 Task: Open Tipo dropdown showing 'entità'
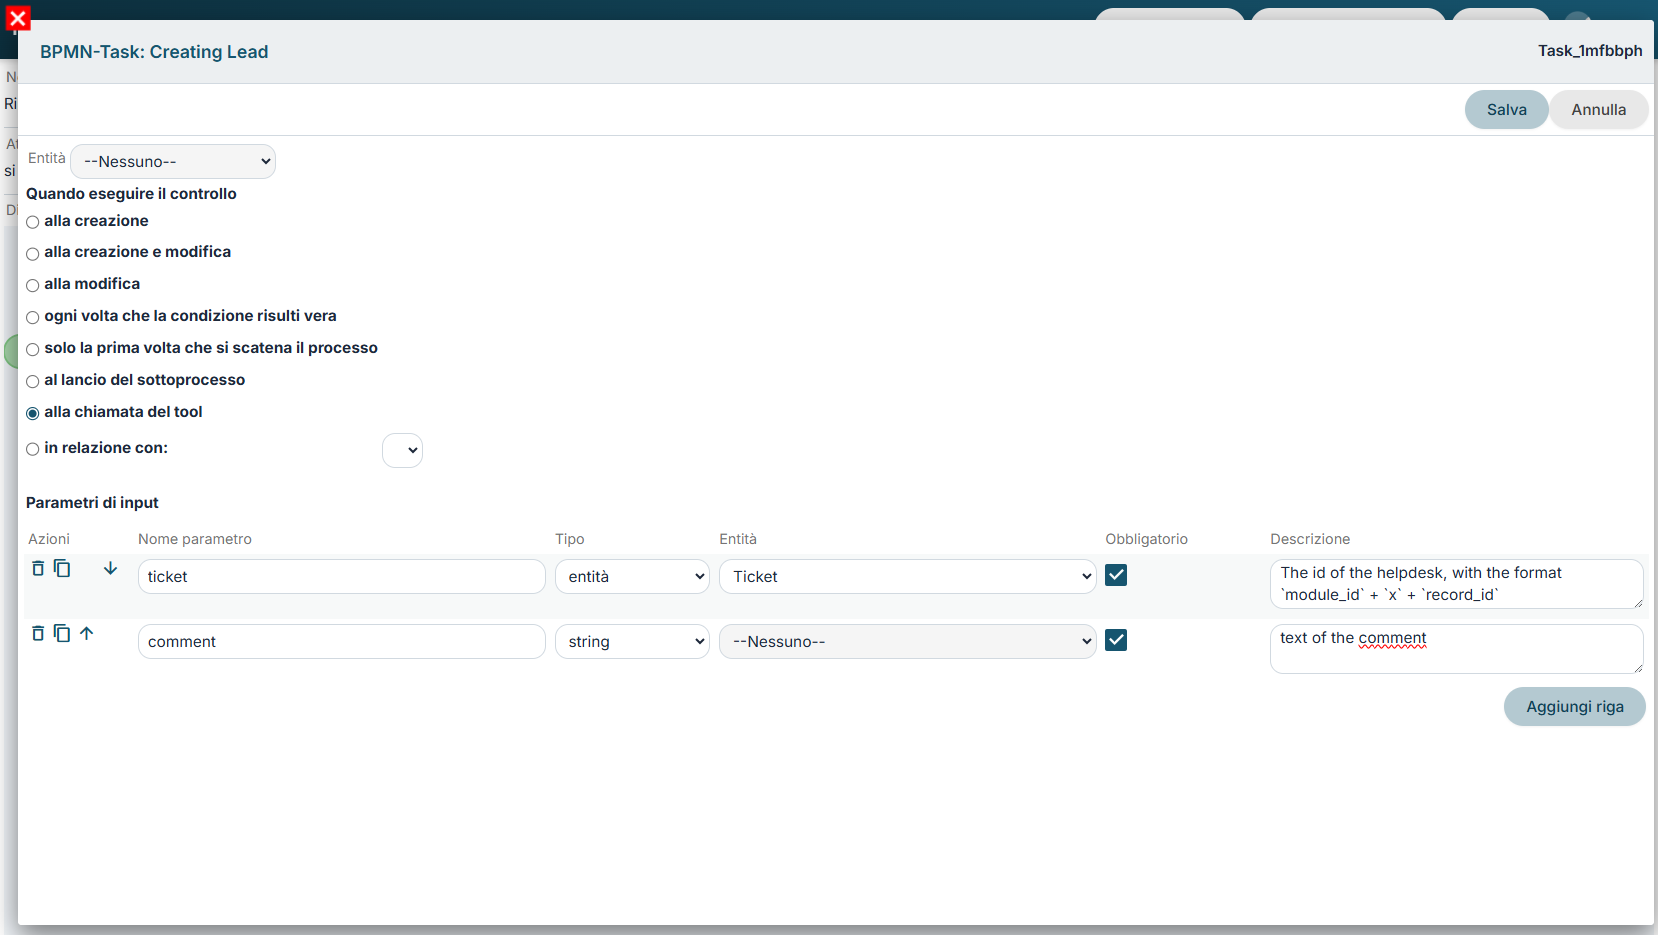(x=632, y=576)
